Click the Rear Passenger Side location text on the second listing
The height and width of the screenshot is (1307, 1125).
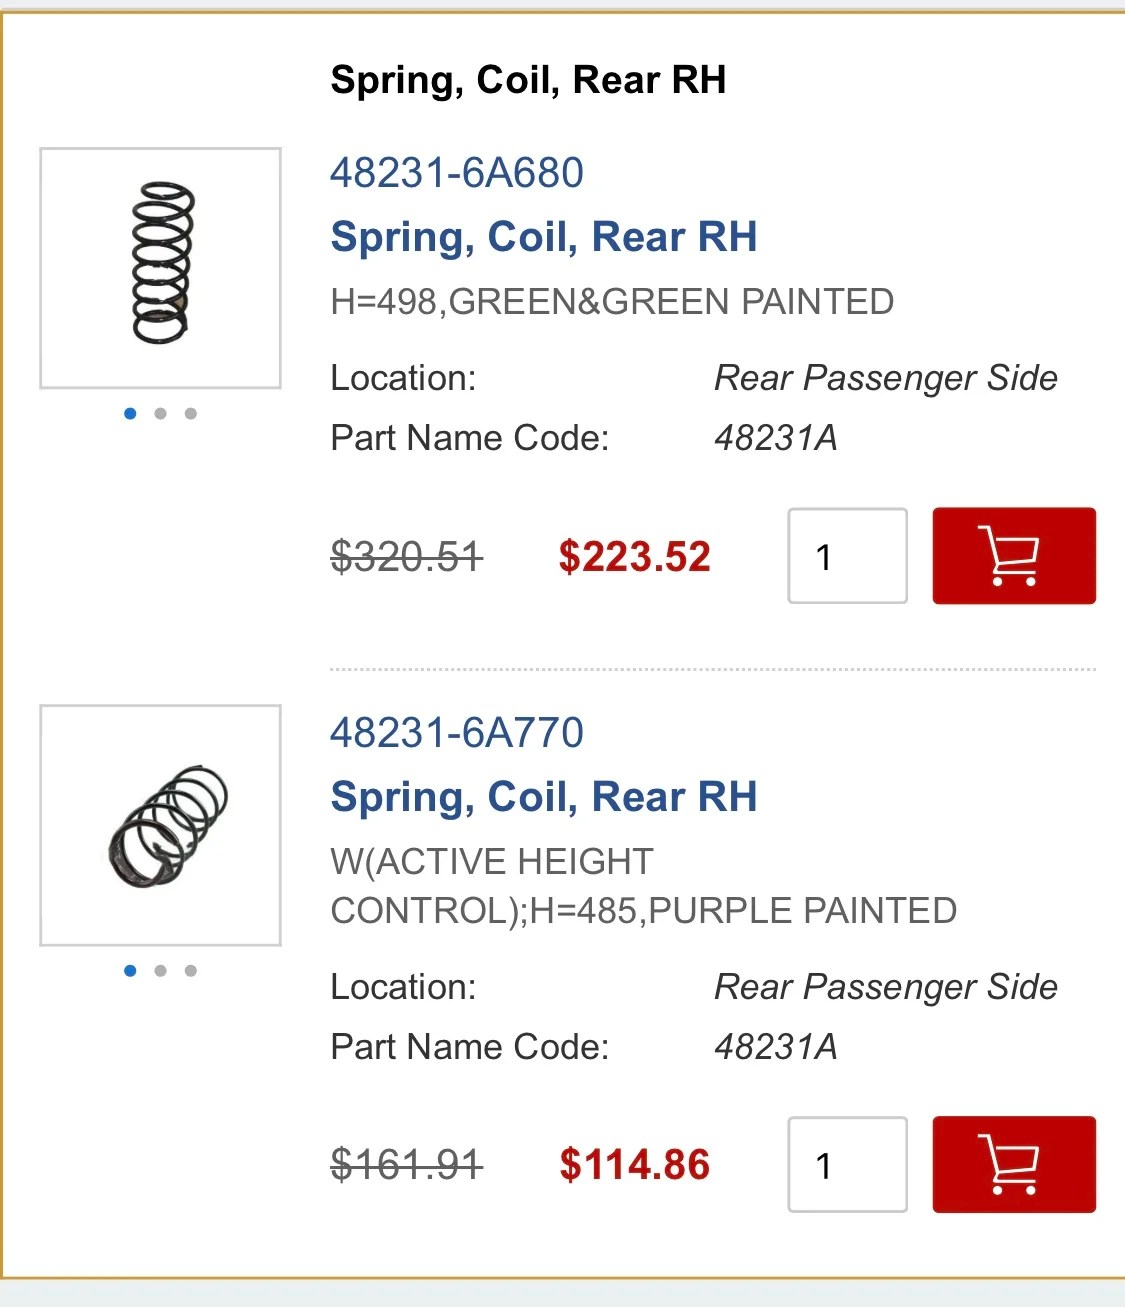click(x=885, y=987)
